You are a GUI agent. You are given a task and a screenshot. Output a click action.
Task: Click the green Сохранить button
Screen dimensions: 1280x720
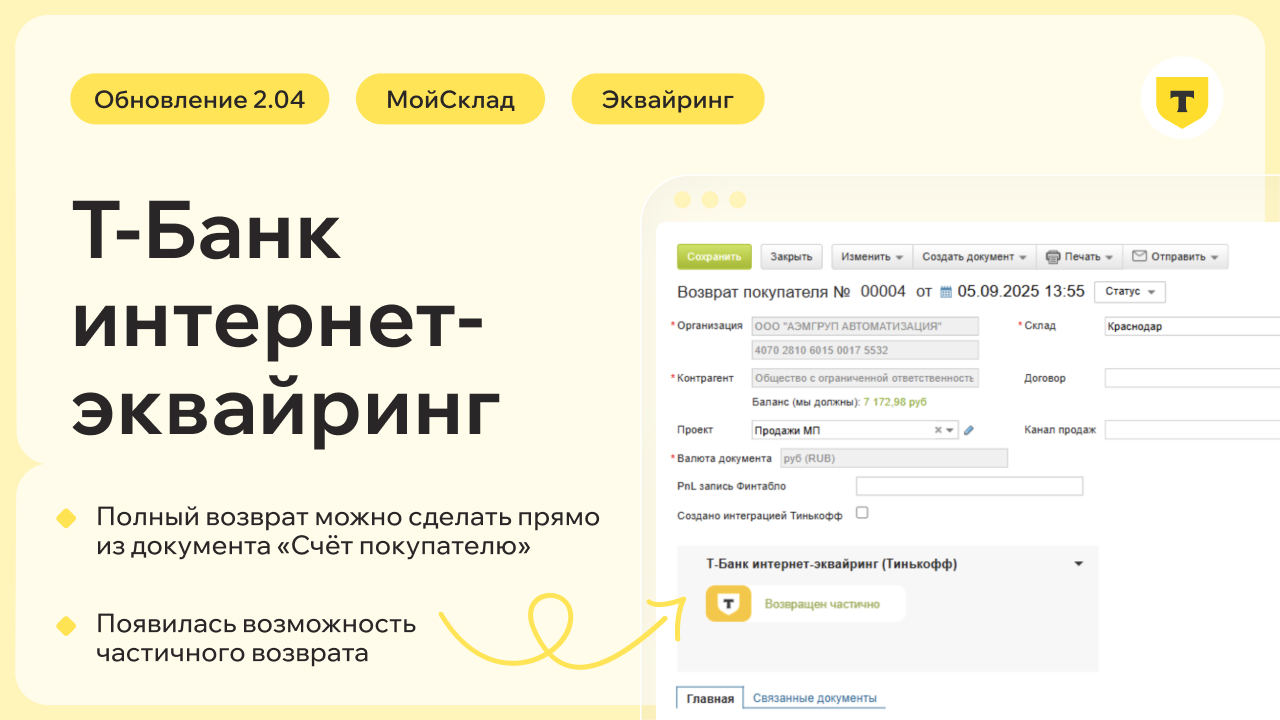pyautogui.click(x=714, y=257)
